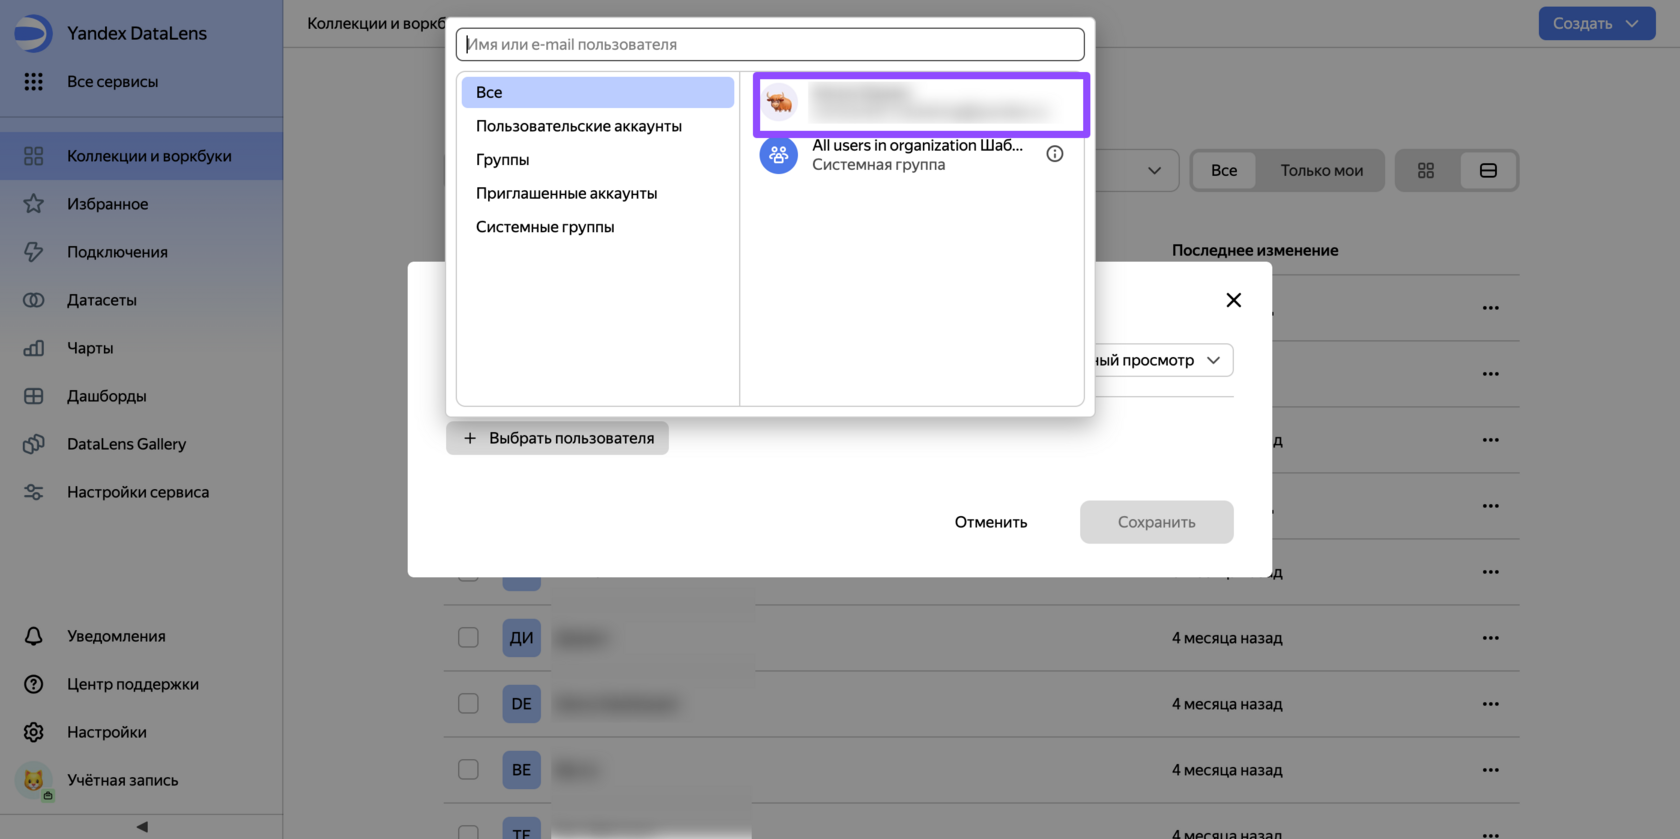Image resolution: width=1680 pixels, height=839 pixels.
Task: Open more options for ДИ row
Action: pyautogui.click(x=1490, y=638)
